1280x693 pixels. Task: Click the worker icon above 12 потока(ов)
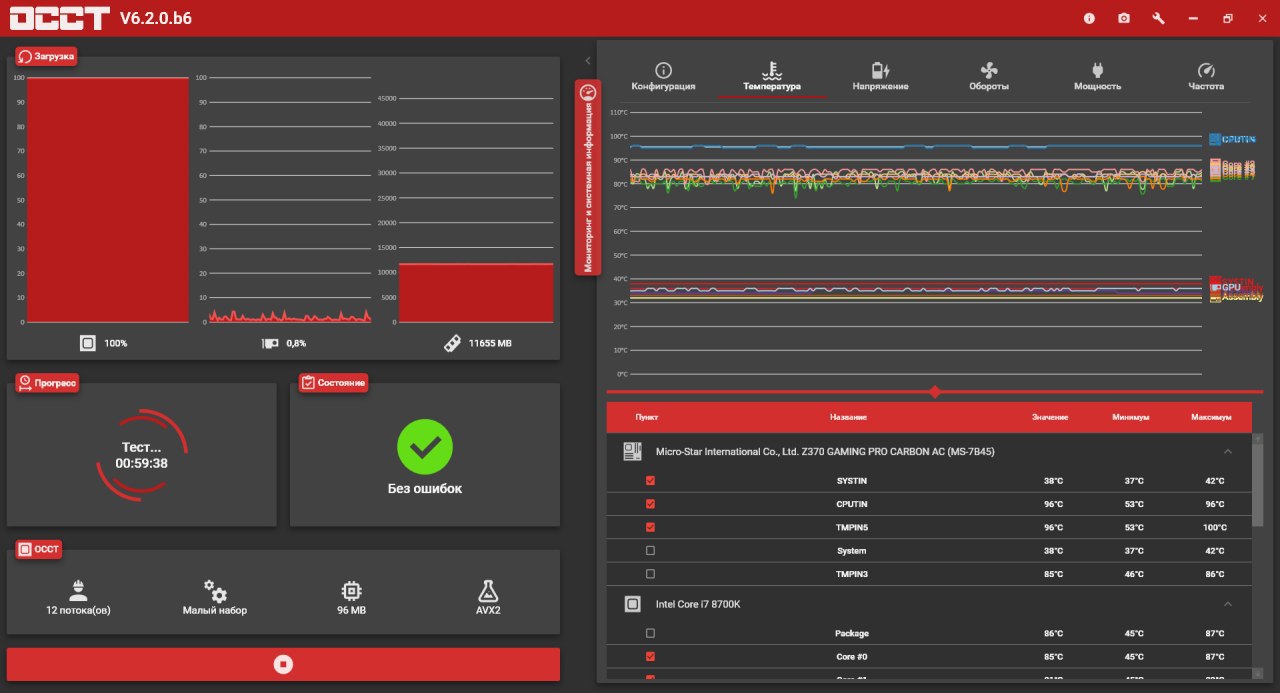tap(78, 590)
